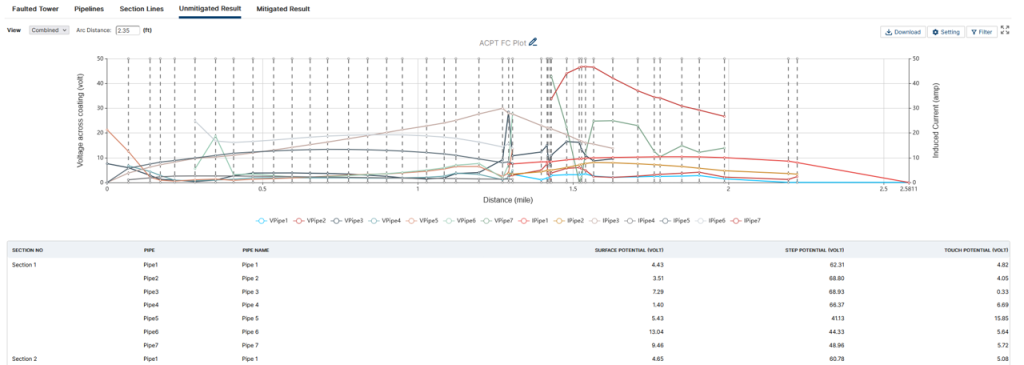The image size is (1024, 365).
Task: Open the chart Setting options
Action: (946, 32)
